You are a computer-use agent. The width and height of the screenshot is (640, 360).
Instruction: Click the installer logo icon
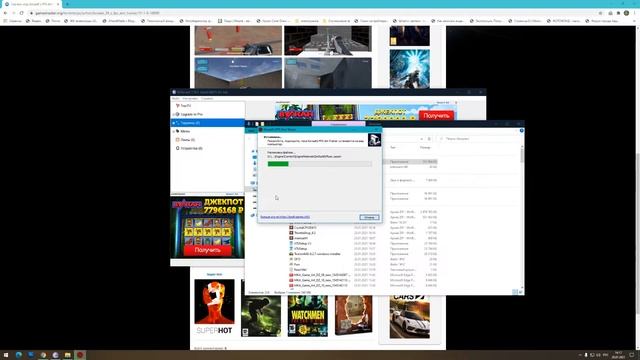(374, 140)
